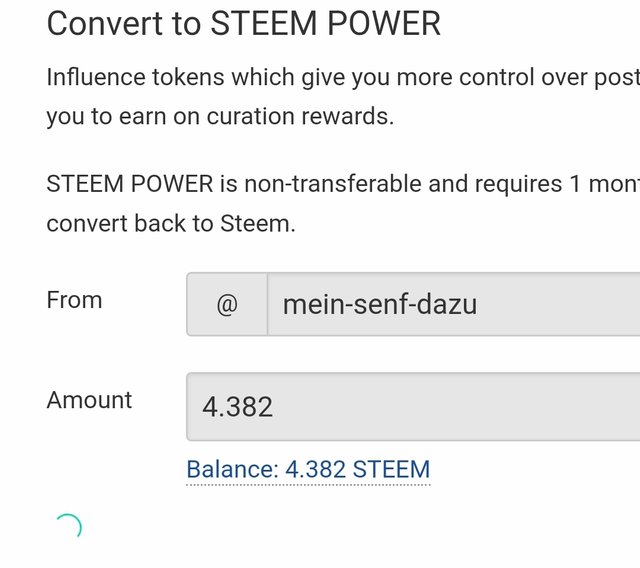
Task: Click the Convert to STEEM POWER heading
Action: coord(244,24)
